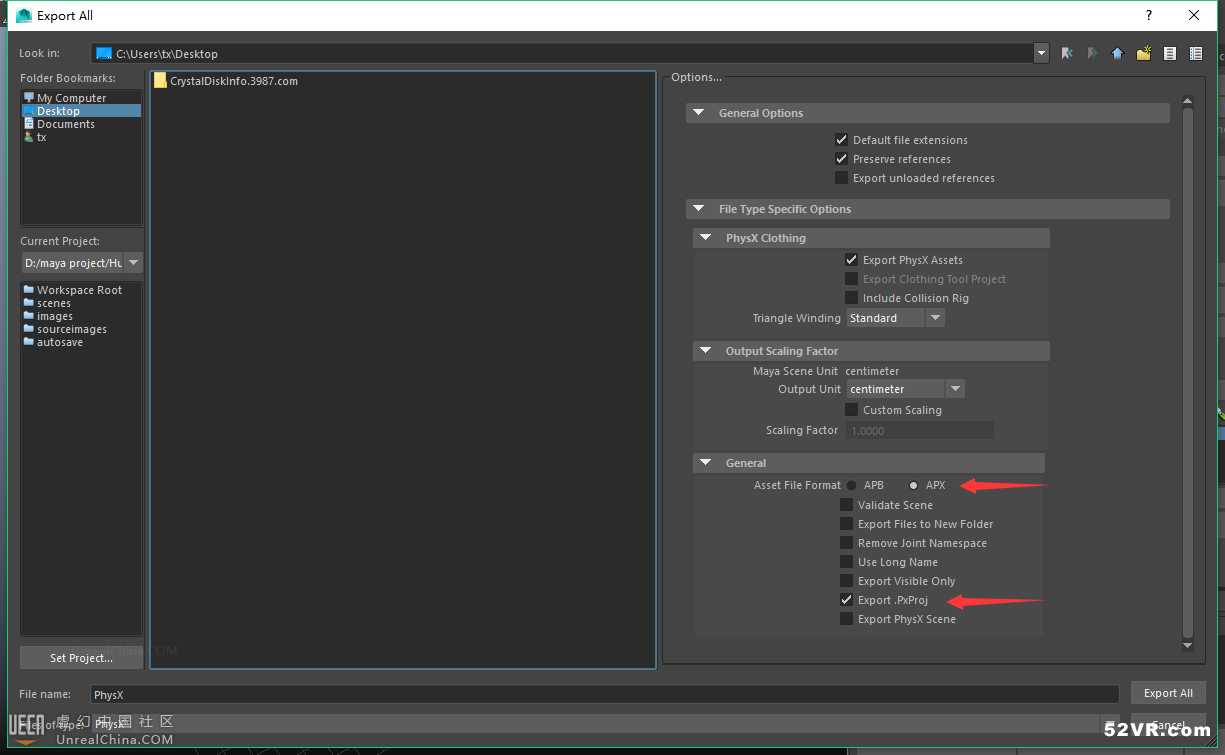The height and width of the screenshot is (755, 1225).
Task: Click Set Project button
Action: pyautogui.click(x=81, y=658)
